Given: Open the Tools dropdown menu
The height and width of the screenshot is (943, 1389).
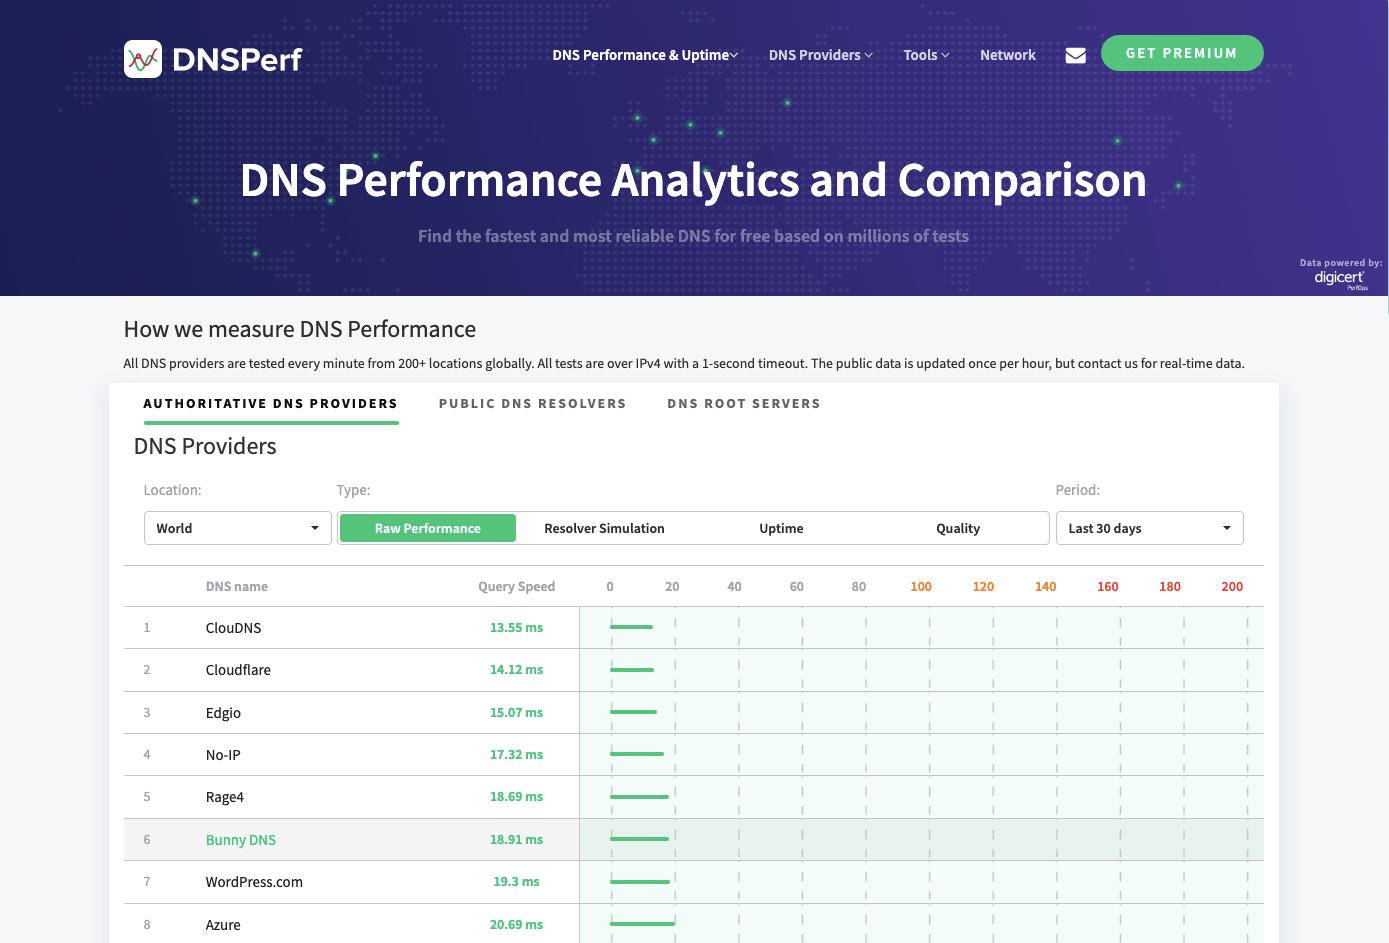Looking at the screenshot, I should [926, 55].
